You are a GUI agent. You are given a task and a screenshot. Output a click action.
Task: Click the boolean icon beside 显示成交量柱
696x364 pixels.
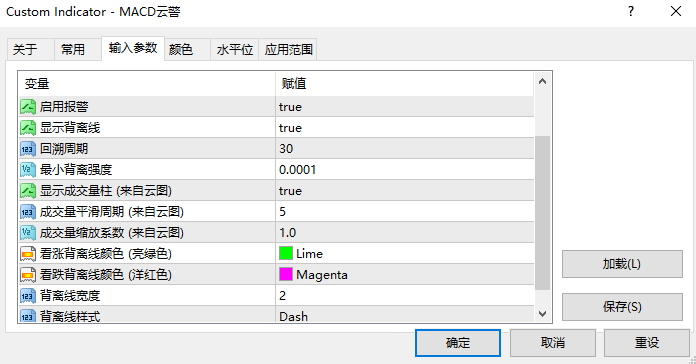(28, 191)
